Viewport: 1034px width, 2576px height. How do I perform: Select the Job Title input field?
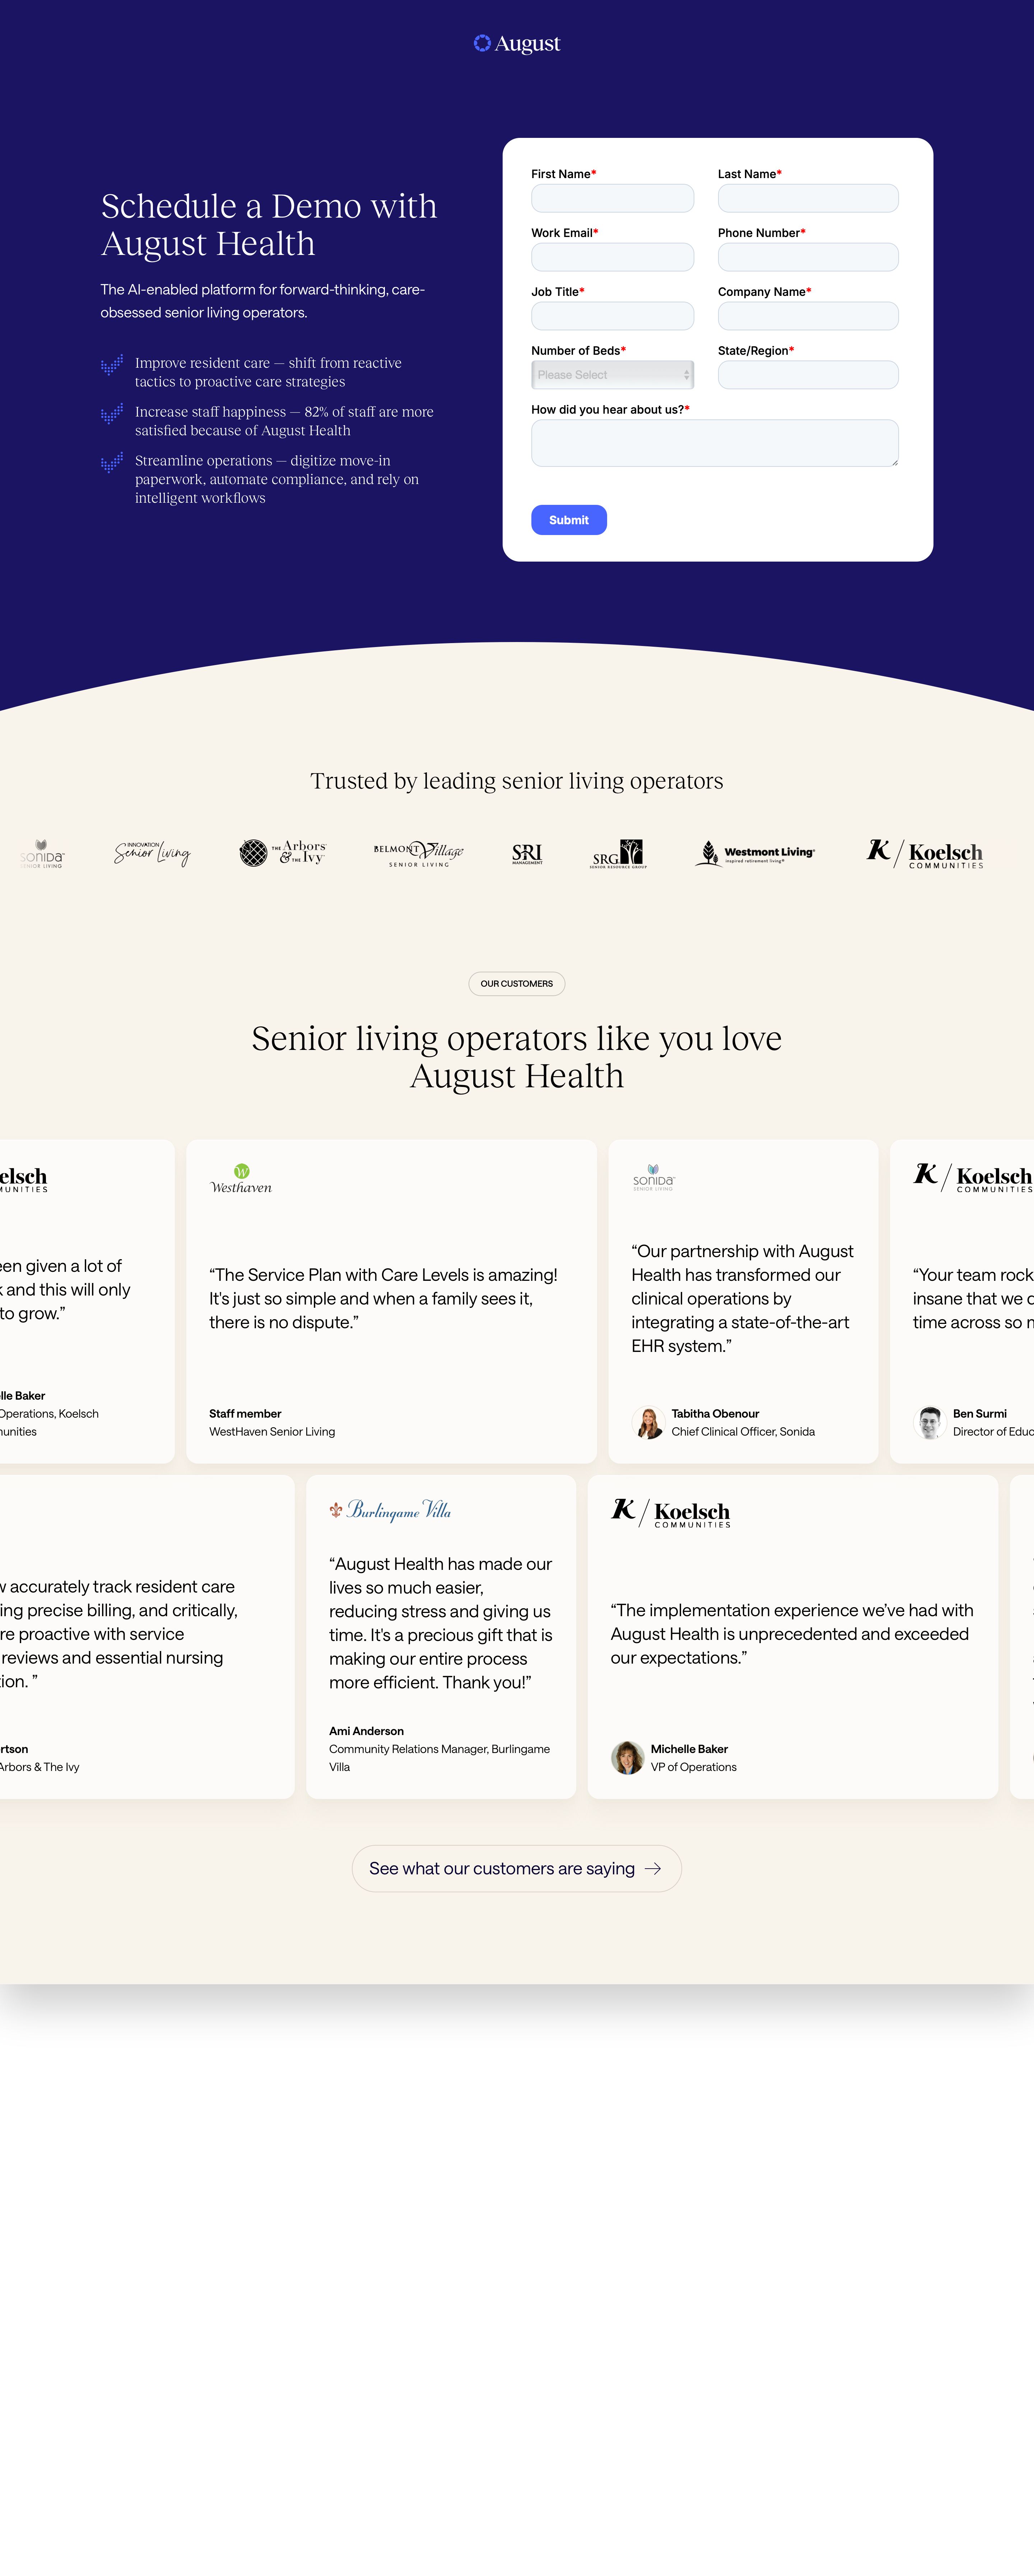[x=612, y=316]
